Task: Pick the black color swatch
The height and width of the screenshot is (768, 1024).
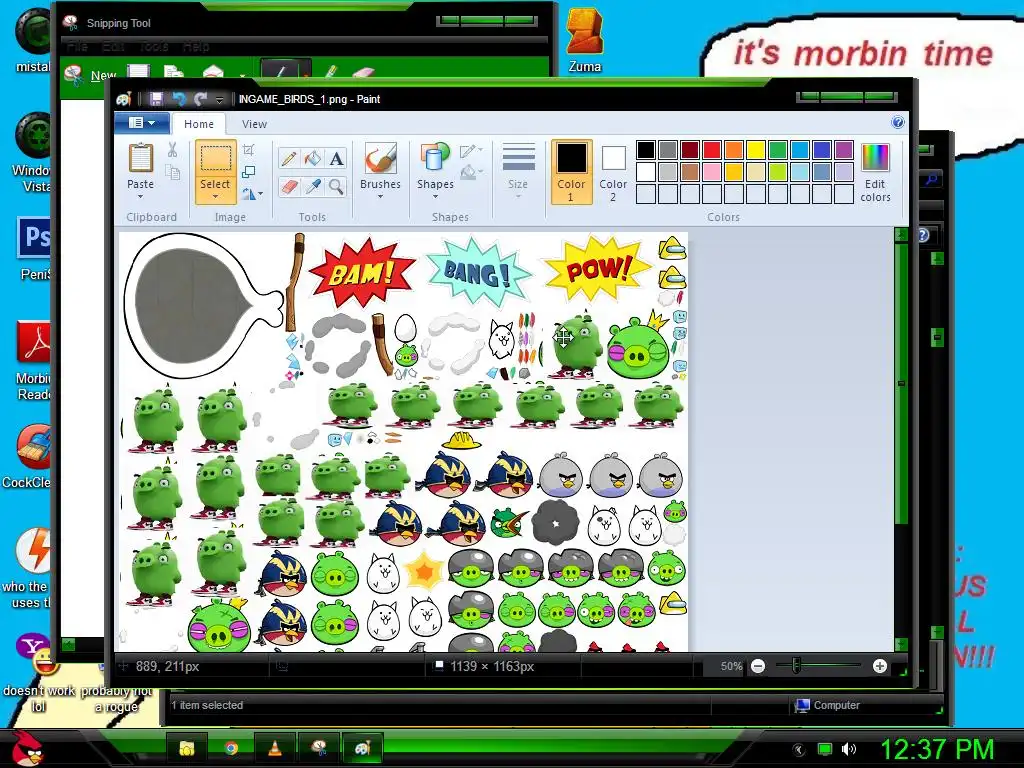Action: point(645,150)
